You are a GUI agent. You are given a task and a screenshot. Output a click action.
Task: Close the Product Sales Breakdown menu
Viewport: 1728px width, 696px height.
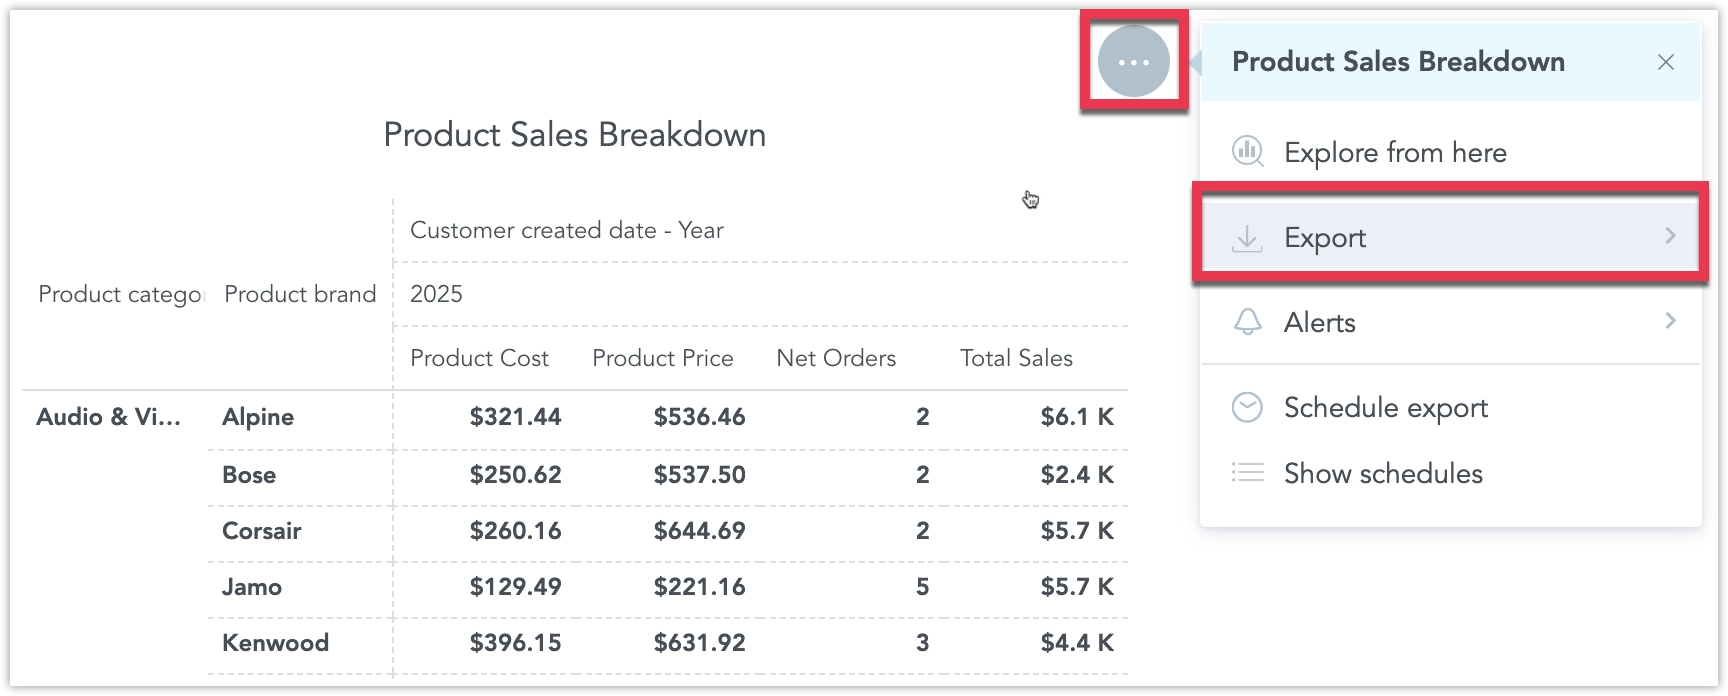coord(1666,62)
